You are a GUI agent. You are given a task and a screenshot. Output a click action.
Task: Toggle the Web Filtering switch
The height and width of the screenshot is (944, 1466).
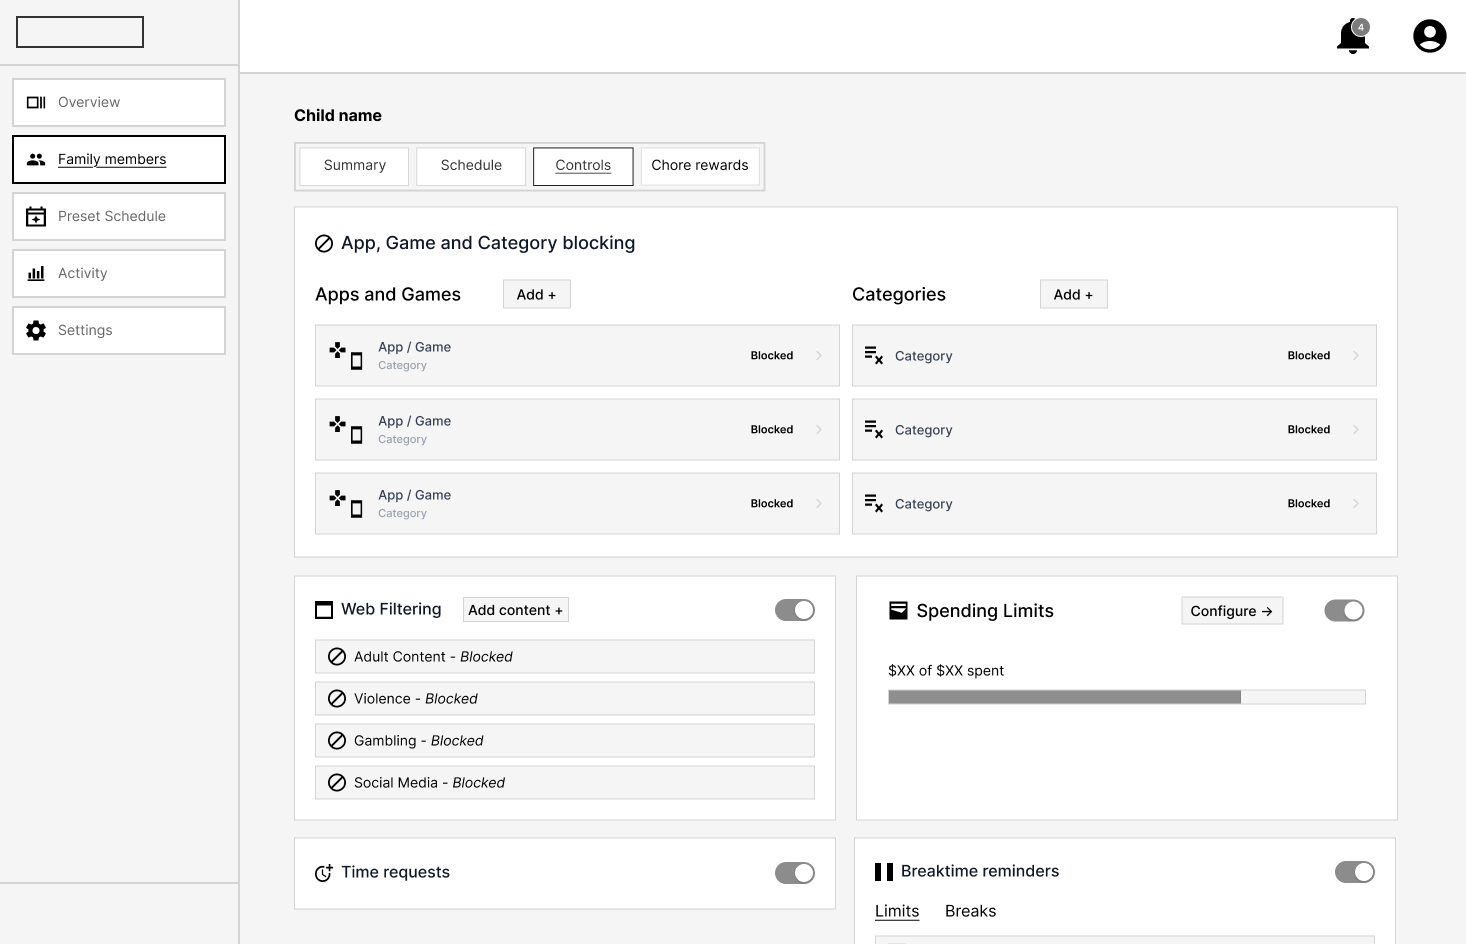(x=795, y=610)
